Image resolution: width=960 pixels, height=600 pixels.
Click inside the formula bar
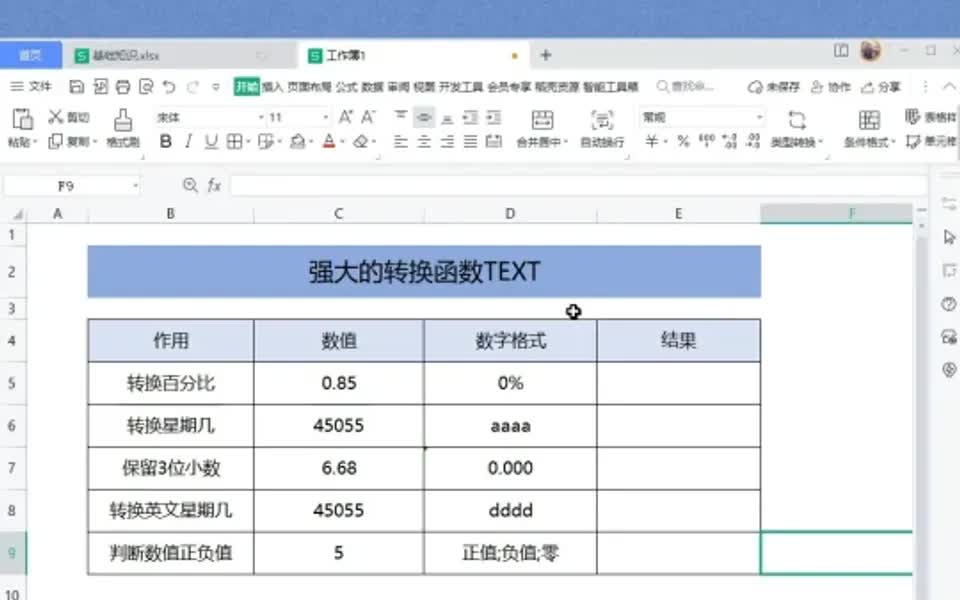pyautogui.click(x=500, y=186)
